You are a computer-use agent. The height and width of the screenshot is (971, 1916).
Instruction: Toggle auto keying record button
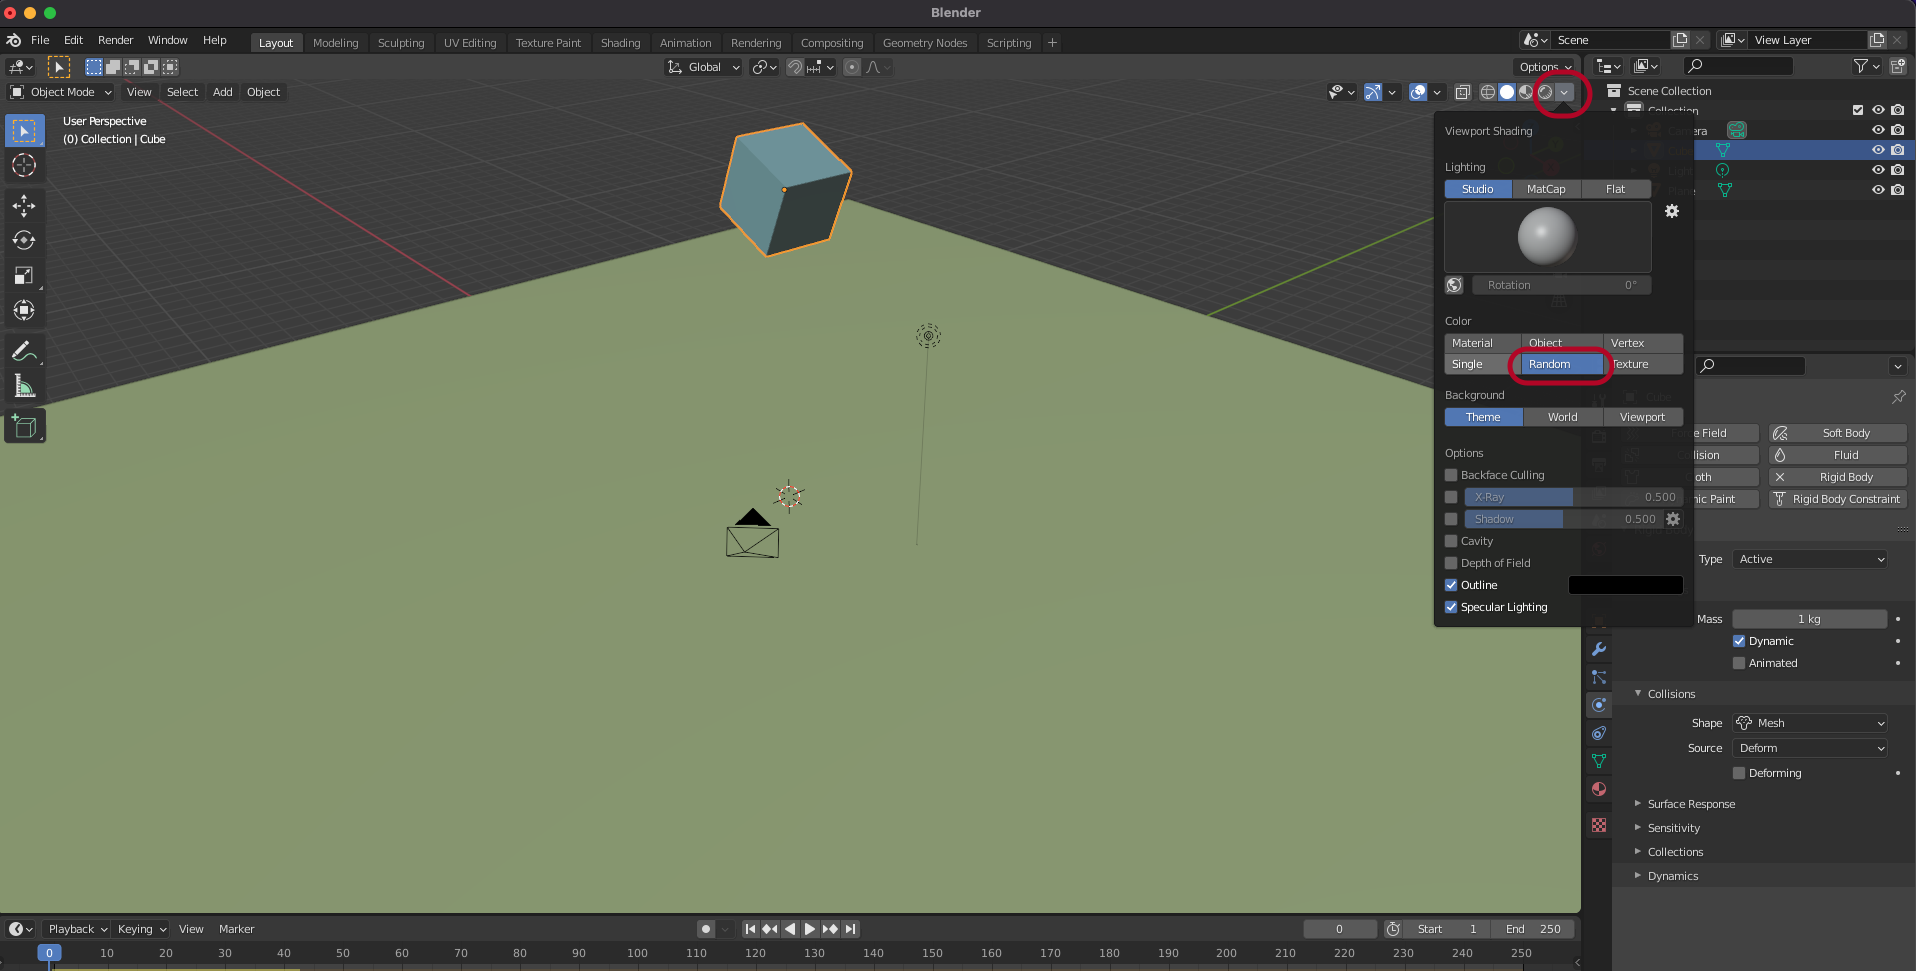click(706, 929)
